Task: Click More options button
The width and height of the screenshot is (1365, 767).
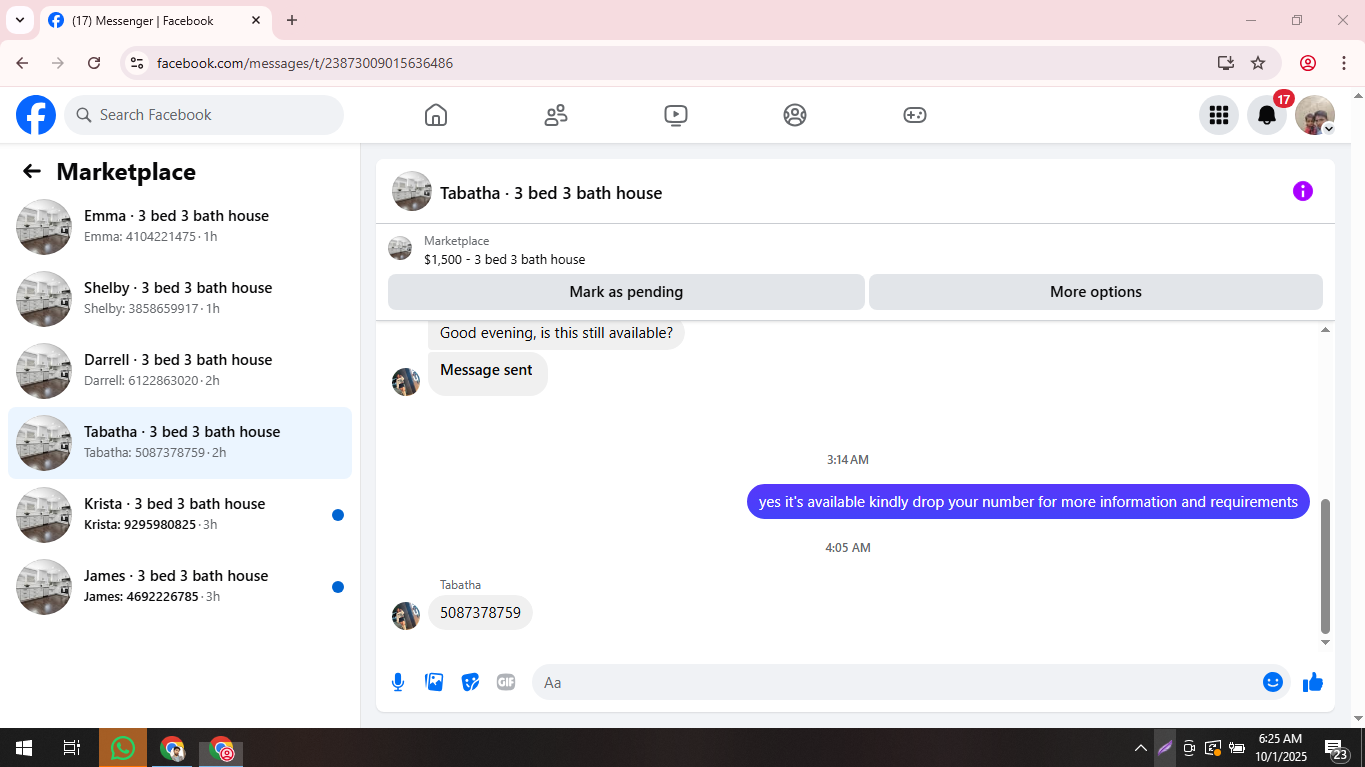Action: (x=1096, y=292)
